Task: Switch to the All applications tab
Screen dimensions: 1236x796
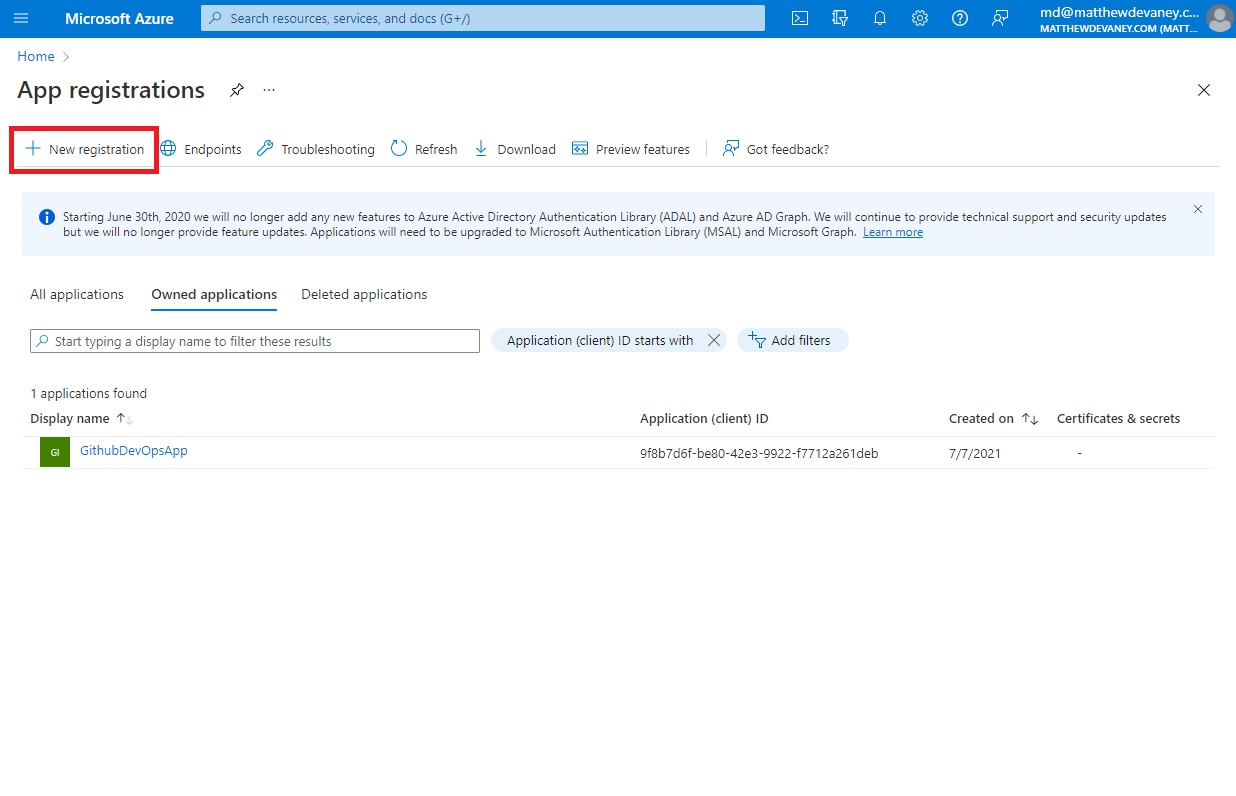Action: [77, 294]
